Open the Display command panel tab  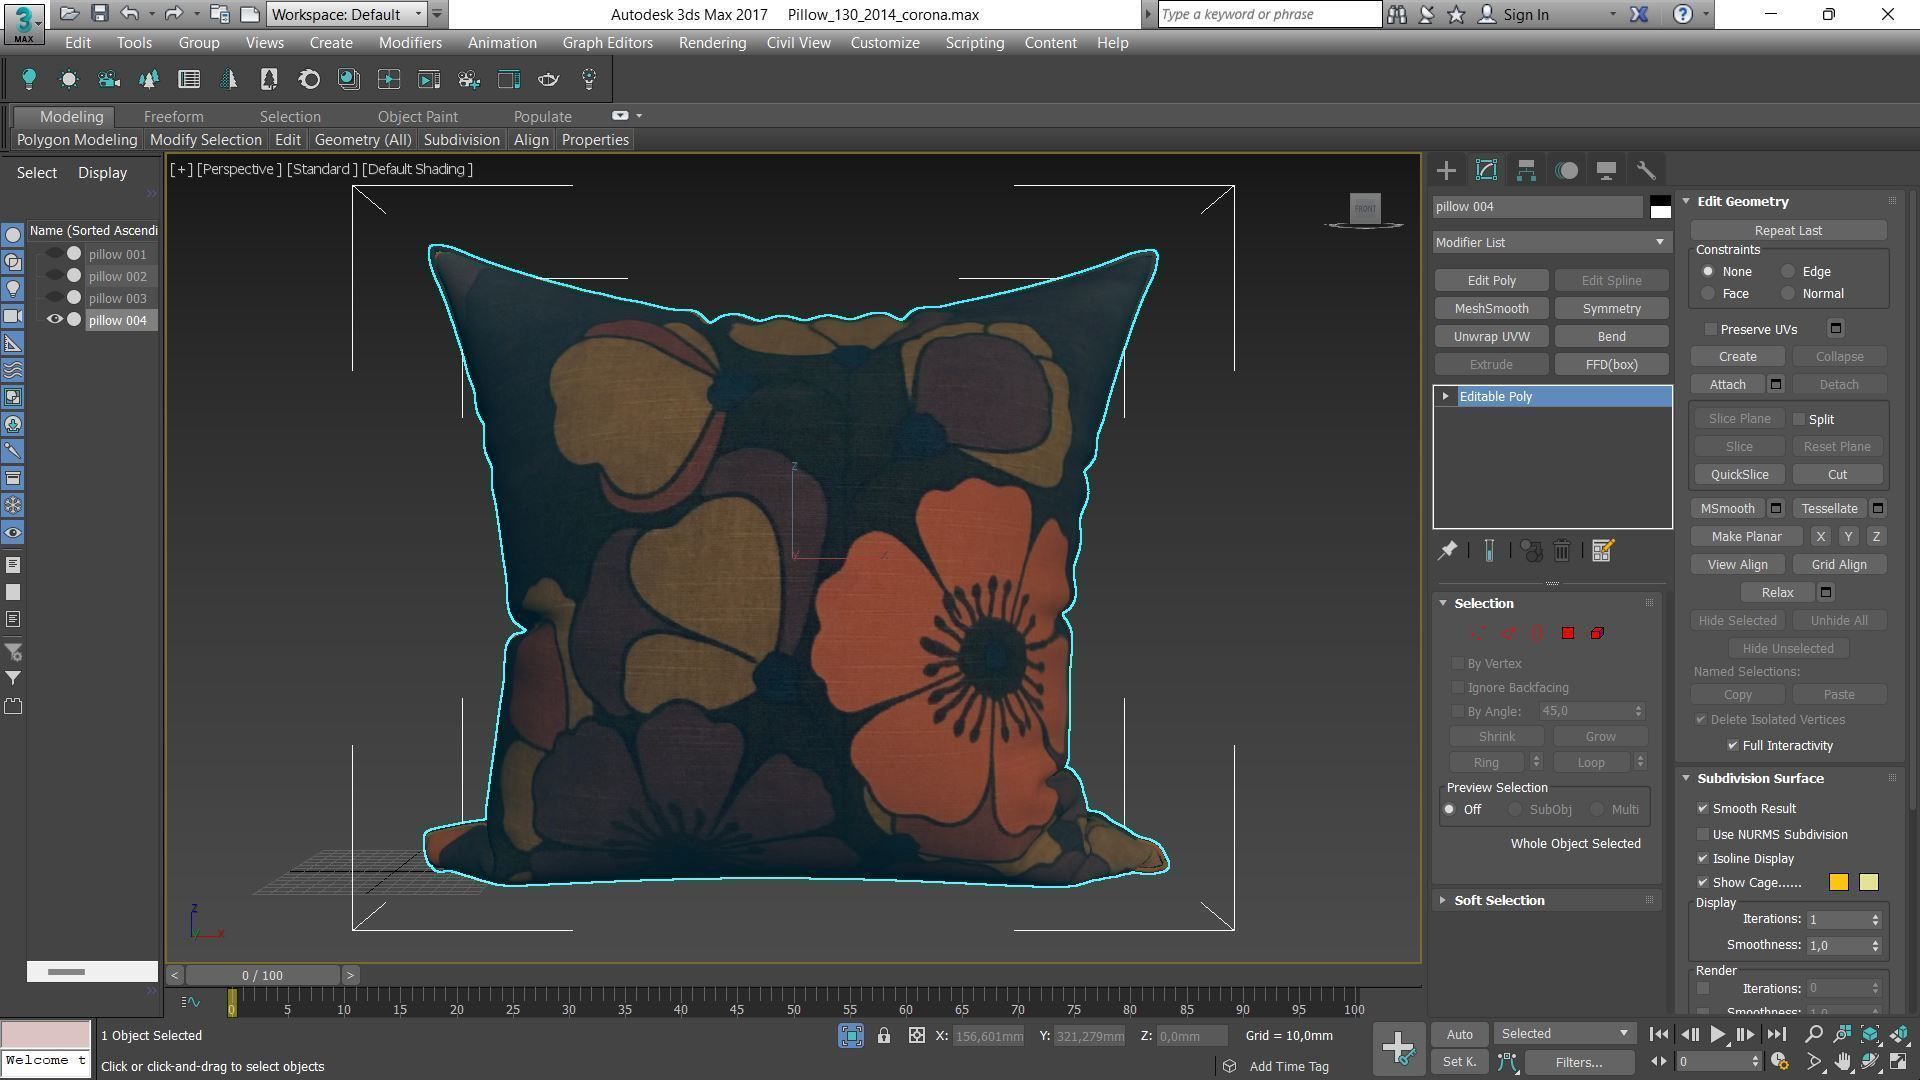pos(1606,170)
